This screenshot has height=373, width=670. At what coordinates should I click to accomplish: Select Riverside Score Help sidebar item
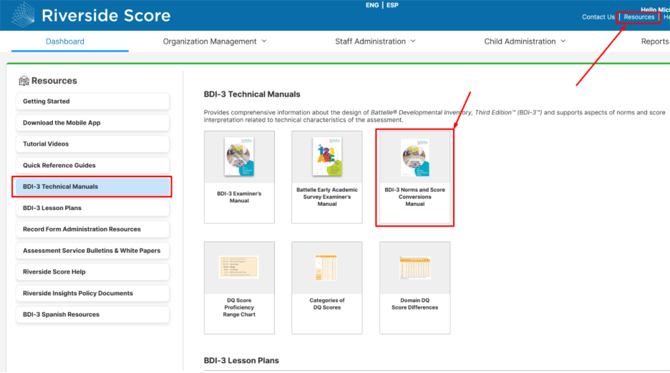click(92, 272)
